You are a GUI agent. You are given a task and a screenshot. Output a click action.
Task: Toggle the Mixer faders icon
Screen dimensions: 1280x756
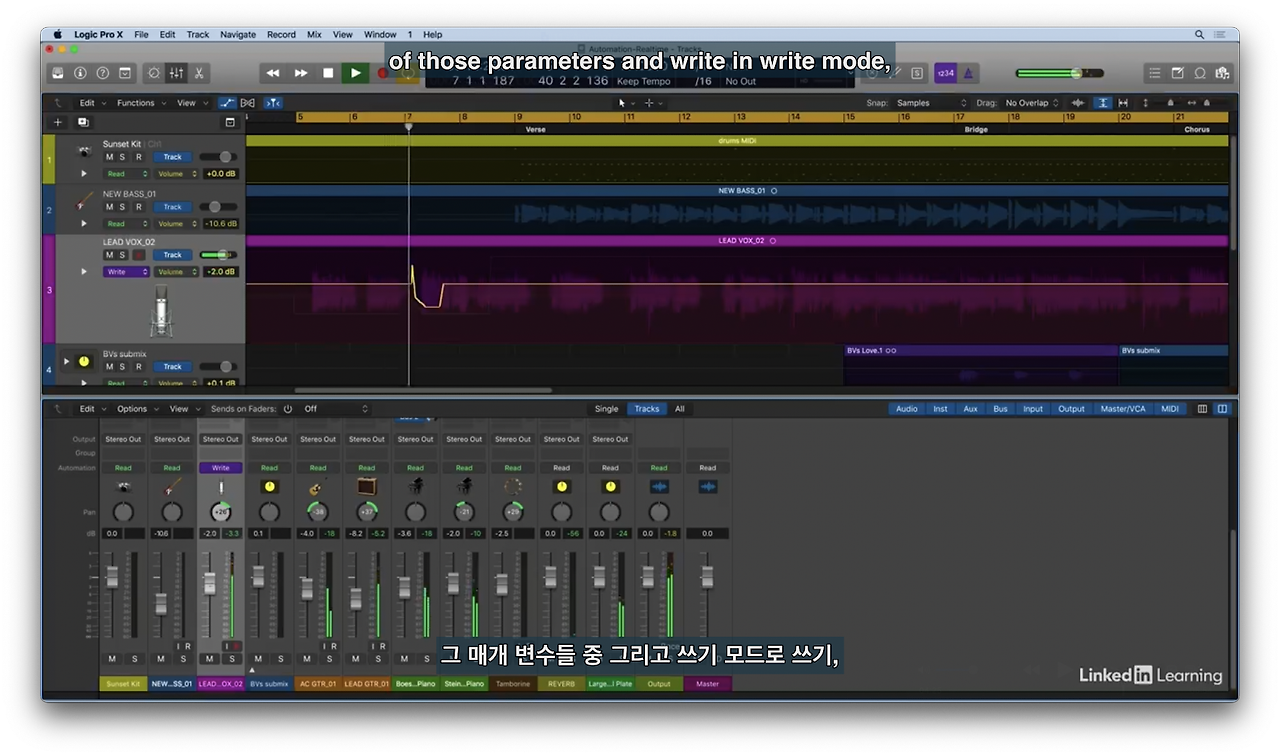(176, 73)
